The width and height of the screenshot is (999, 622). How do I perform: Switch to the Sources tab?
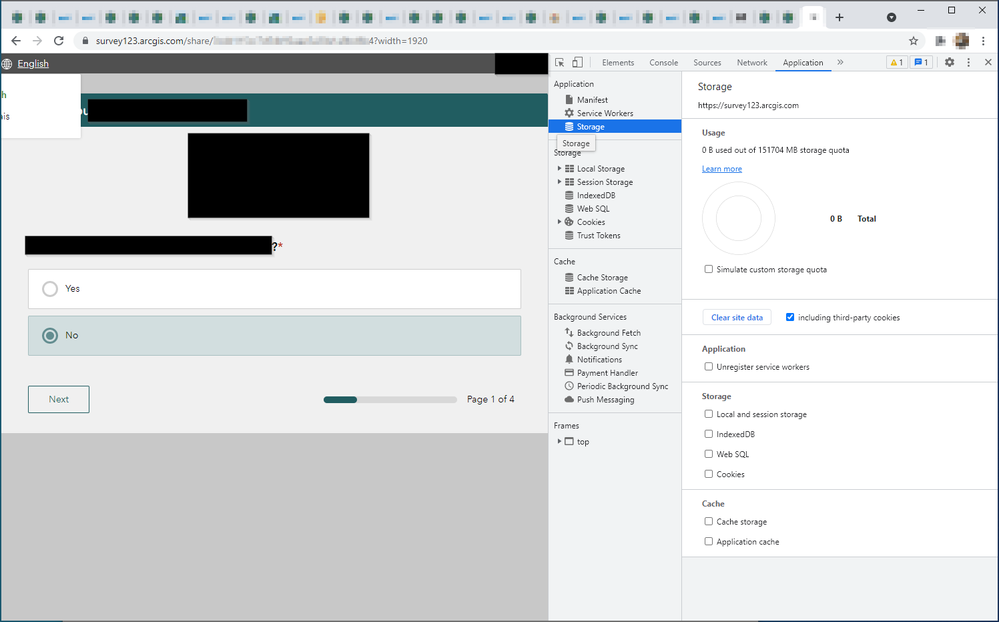tap(707, 62)
